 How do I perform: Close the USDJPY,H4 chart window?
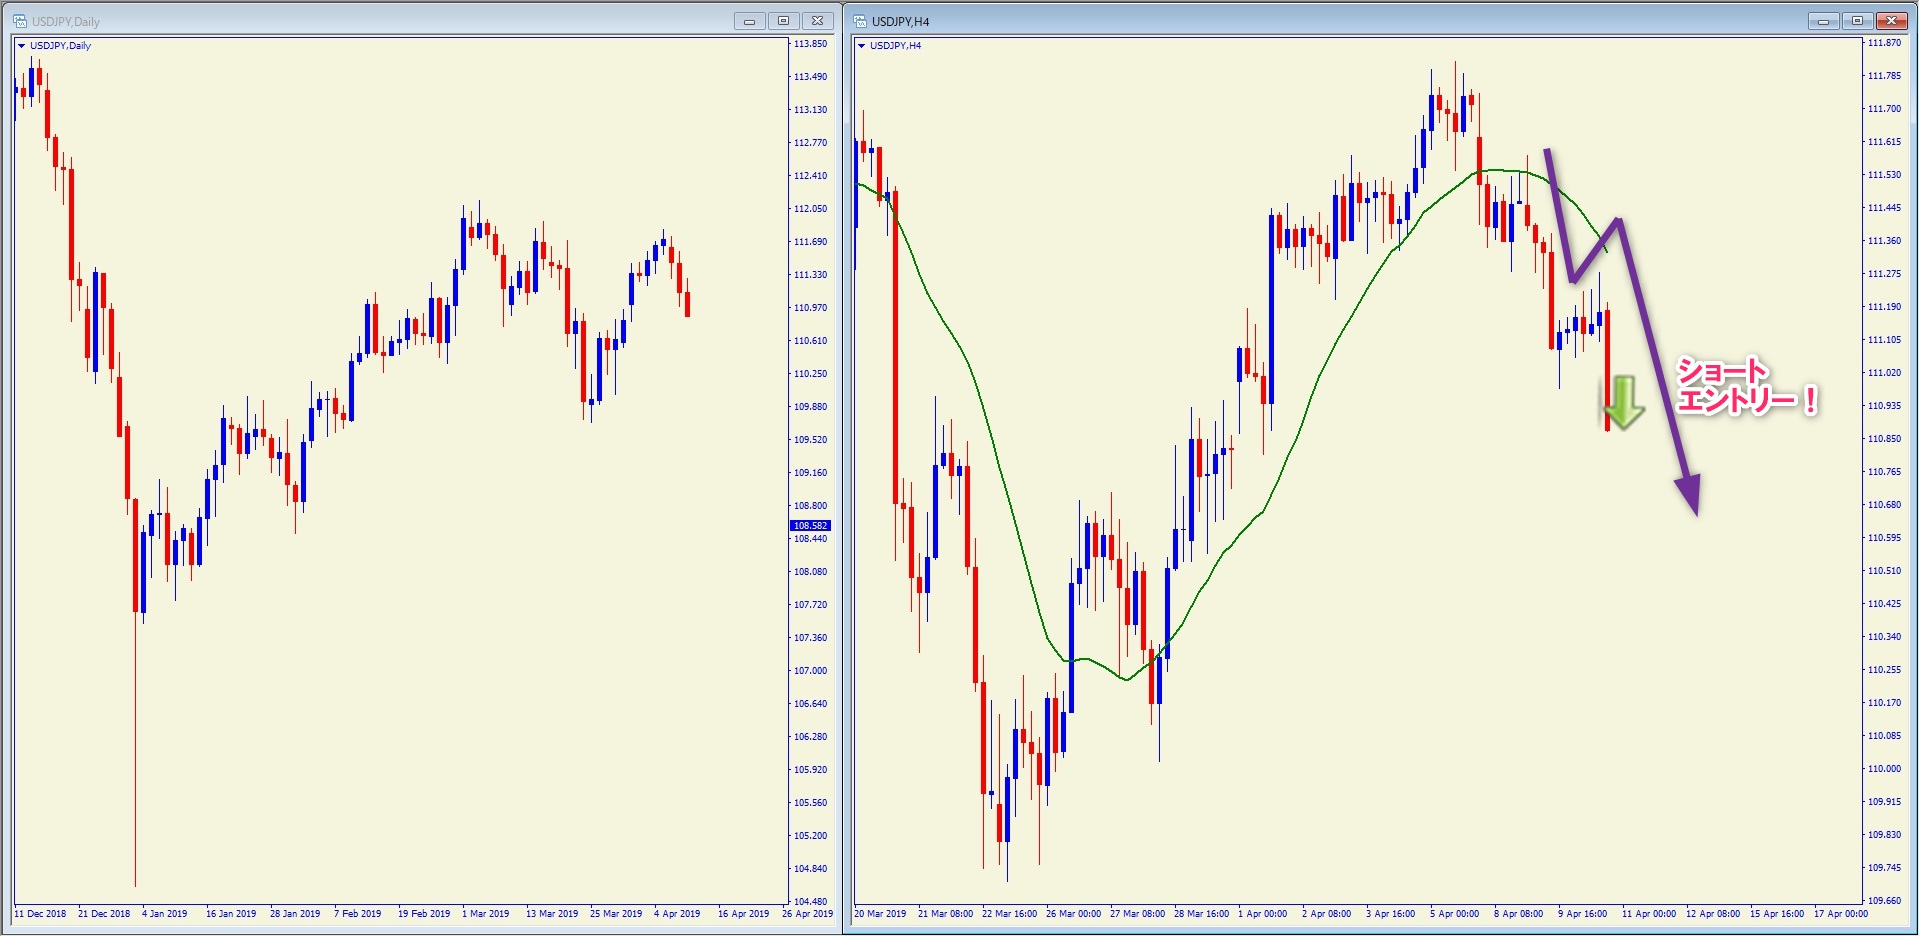click(1892, 21)
